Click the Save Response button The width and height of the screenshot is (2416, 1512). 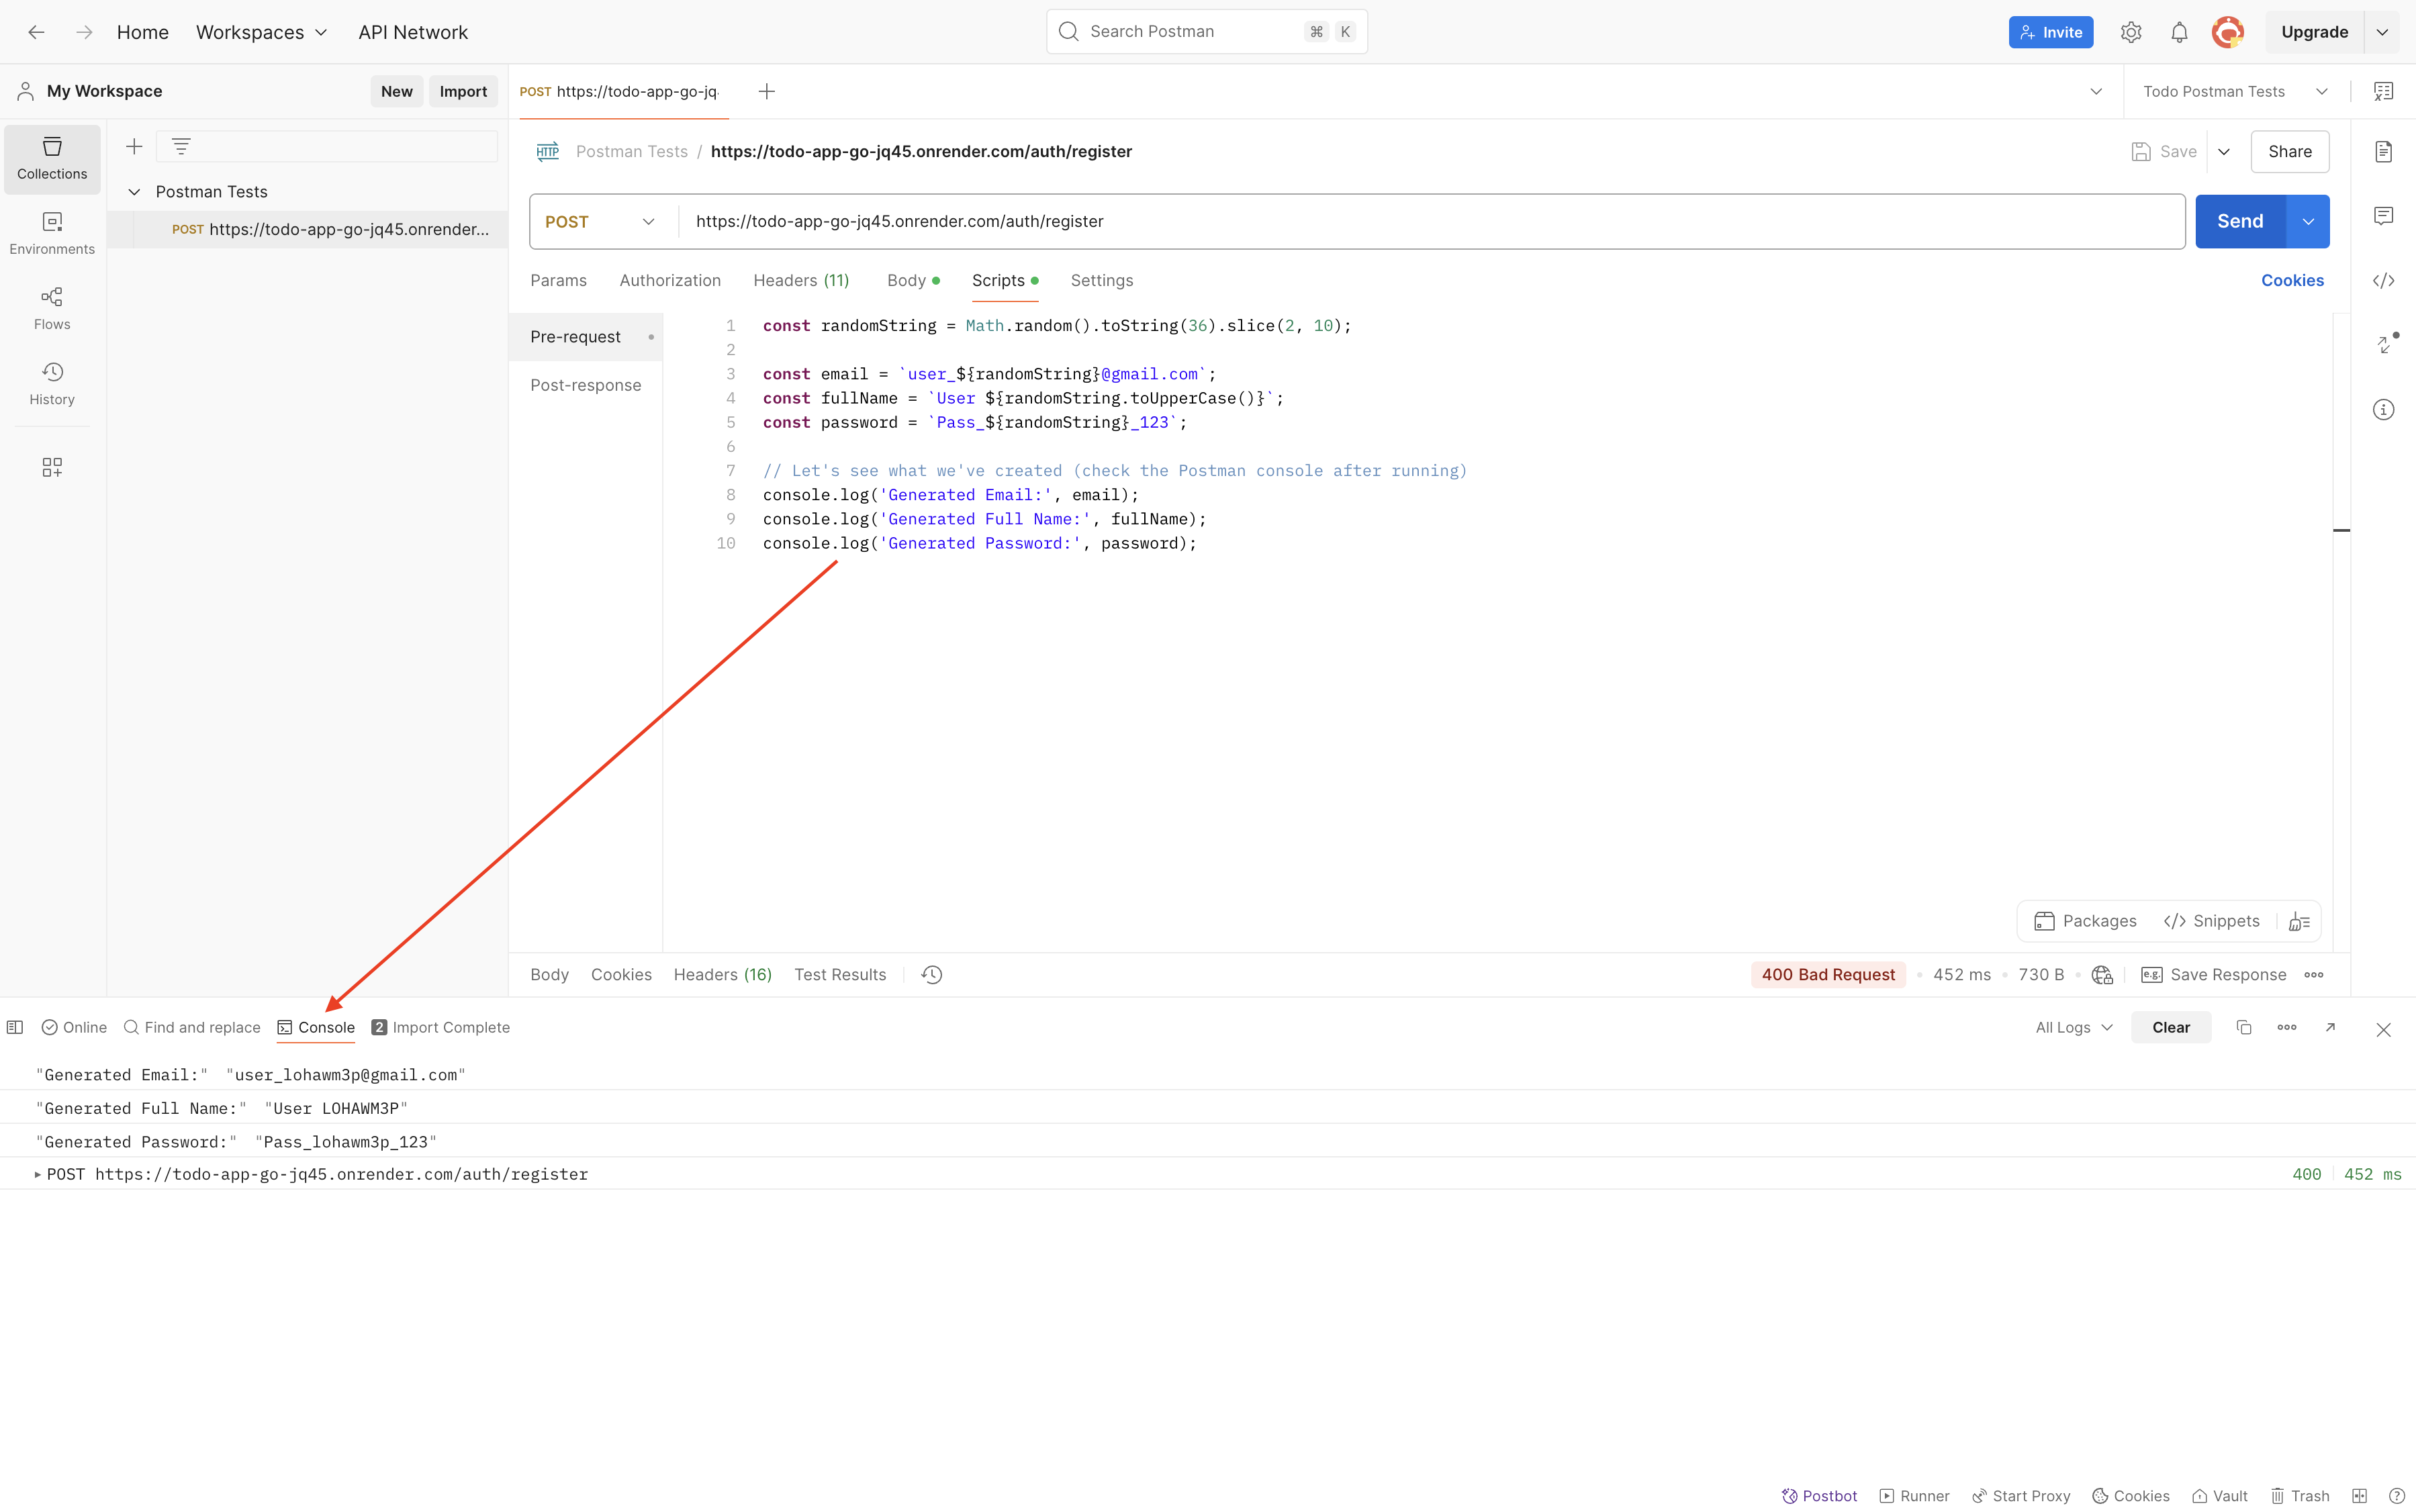[x=2213, y=975]
